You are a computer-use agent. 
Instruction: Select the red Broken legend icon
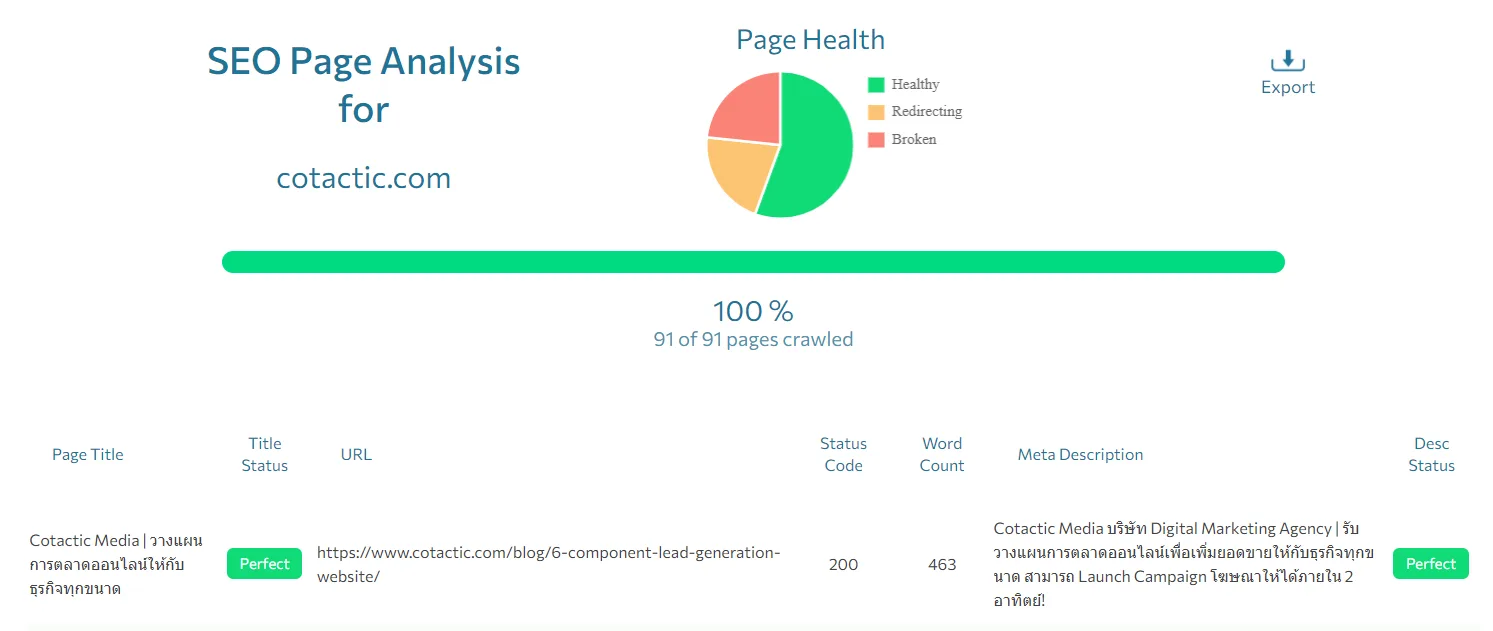875,139
